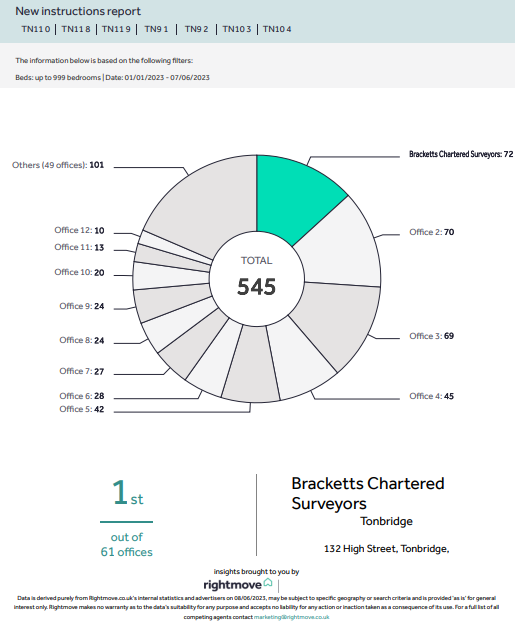Click the Office 2: 70 label
The height and width of the screenshot is (632, 515).
(432, 232)
